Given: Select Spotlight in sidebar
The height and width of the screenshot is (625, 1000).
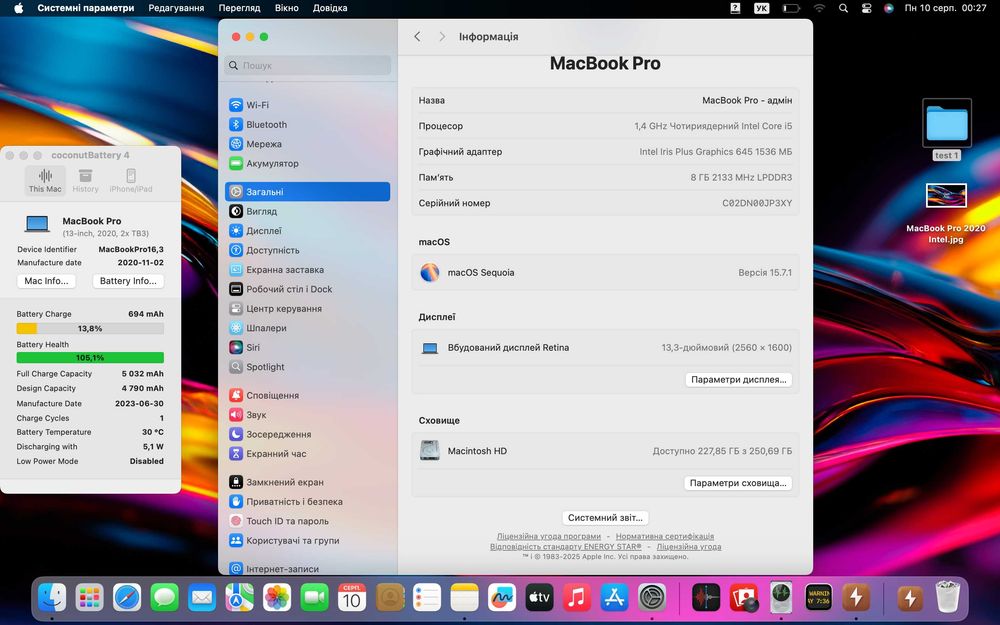Looking at the screenshot, I should pos(307,367).
